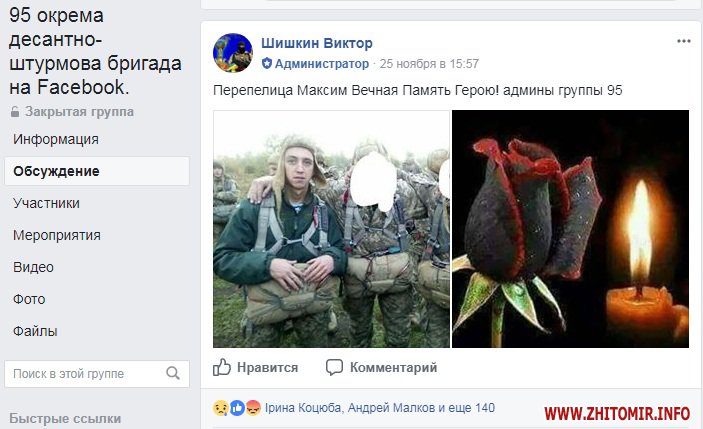
Task: Open the Видео section
Action: click(33, 267)
